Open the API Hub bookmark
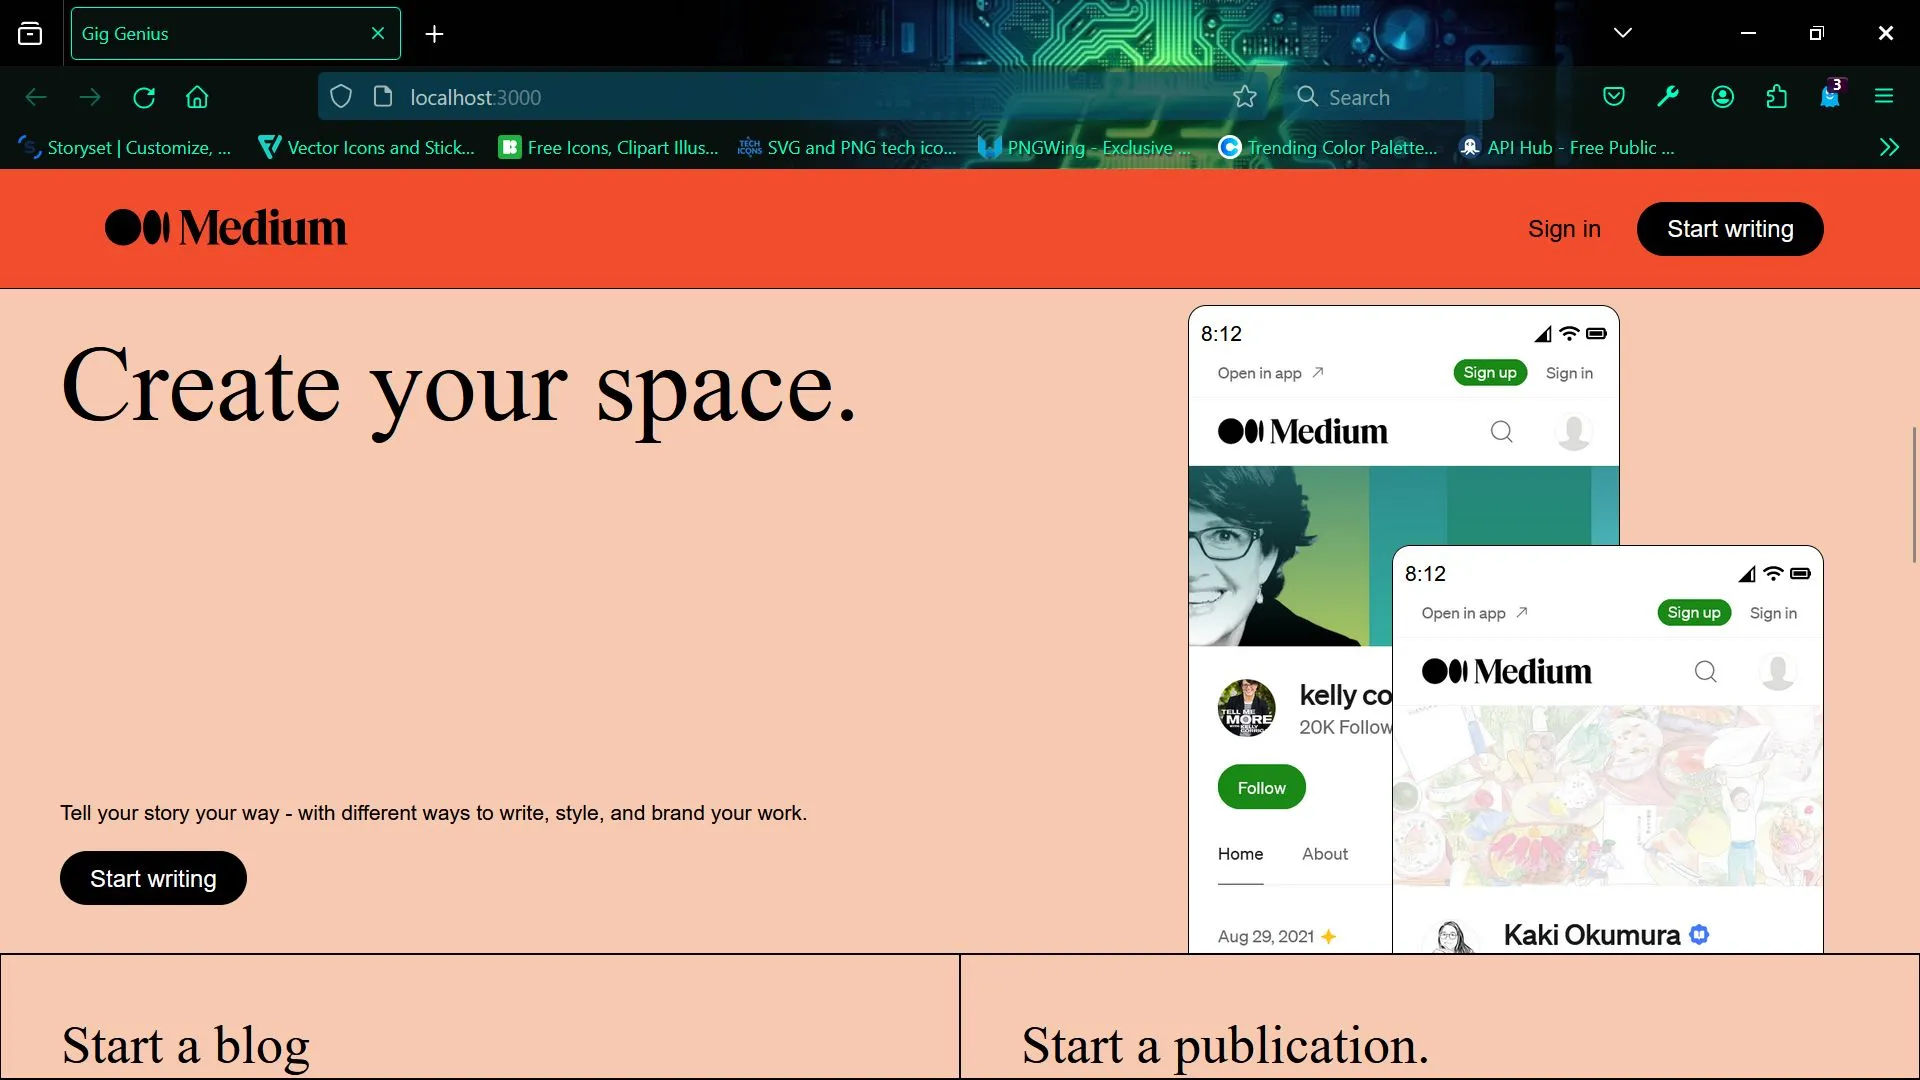This screenshot has height=1080, width=1920. coord(1567,147)
